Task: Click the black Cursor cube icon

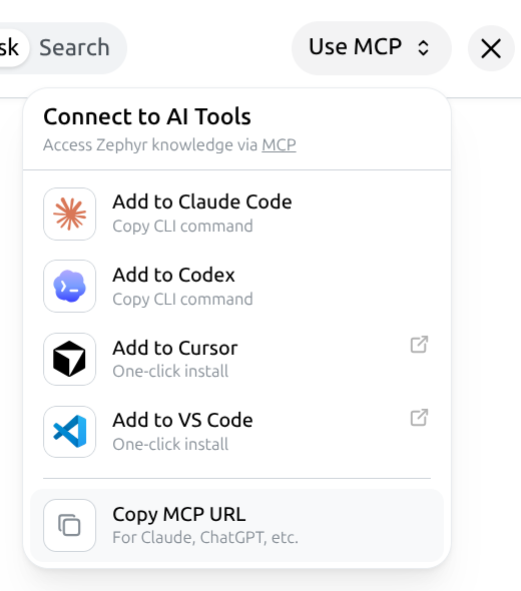Action: 70,359
